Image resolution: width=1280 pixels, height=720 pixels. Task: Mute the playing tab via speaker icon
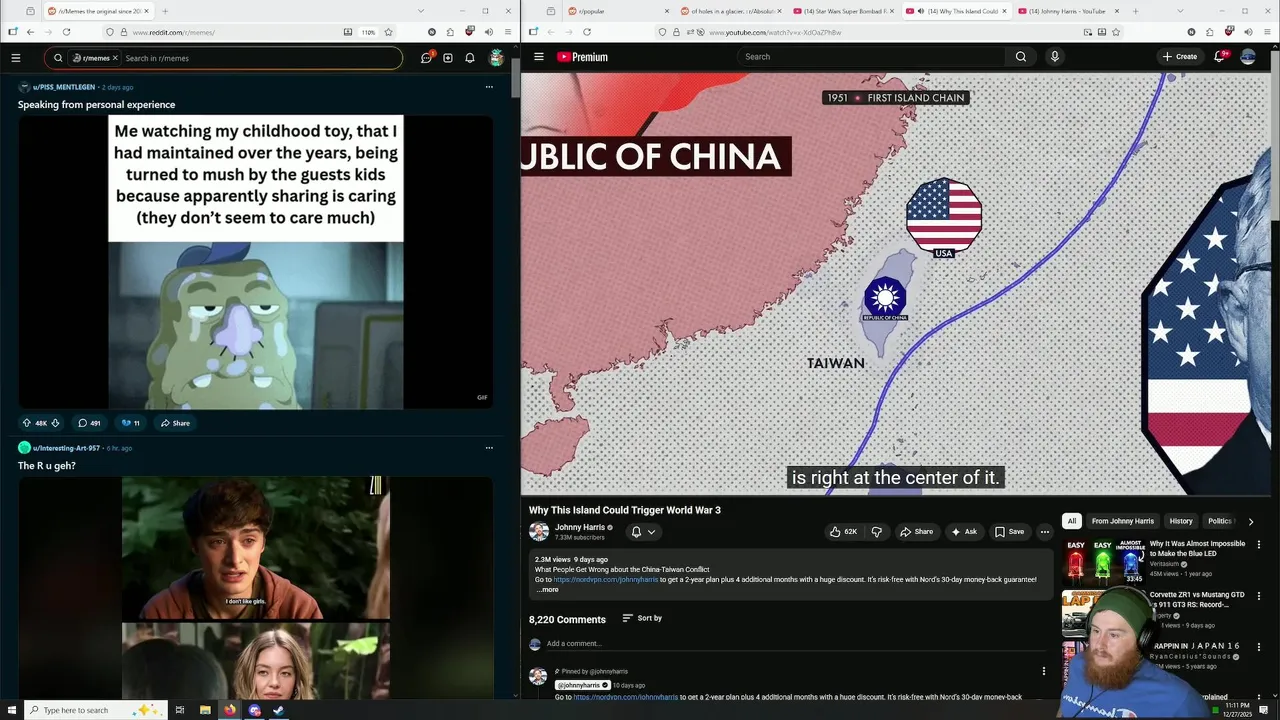[921, 11]
